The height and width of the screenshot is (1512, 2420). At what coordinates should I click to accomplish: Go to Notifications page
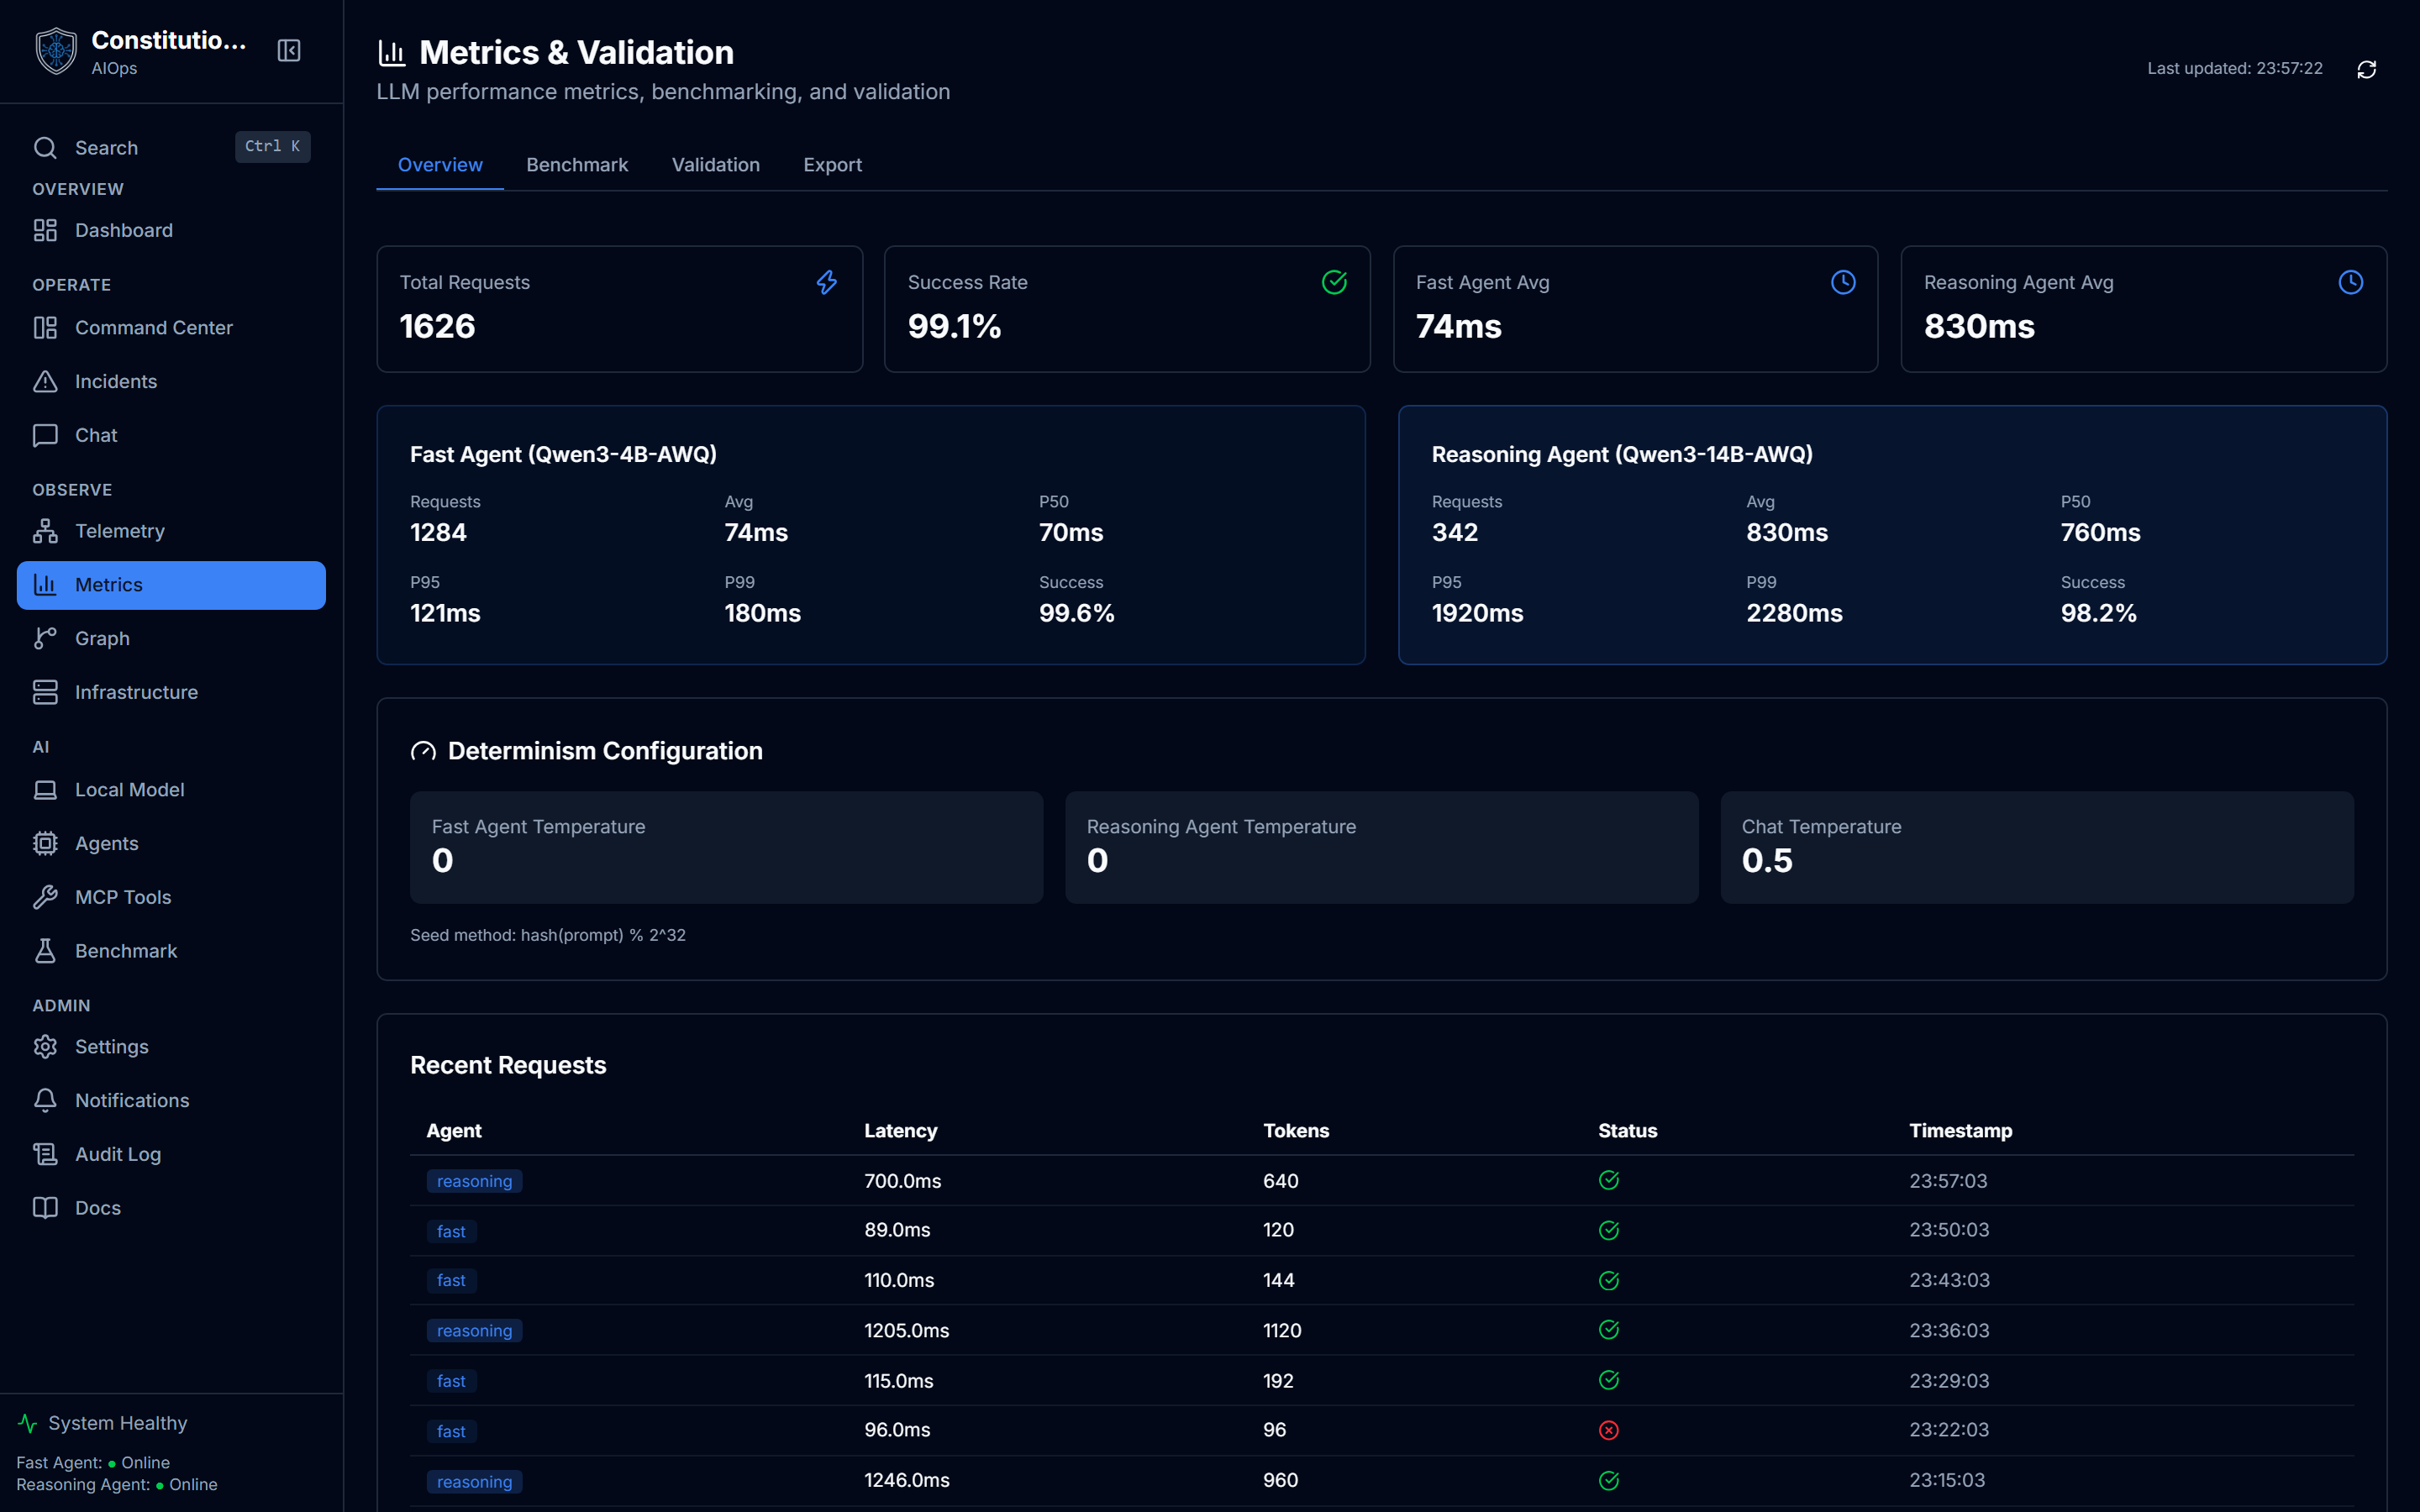click(x=171, y=1101)
